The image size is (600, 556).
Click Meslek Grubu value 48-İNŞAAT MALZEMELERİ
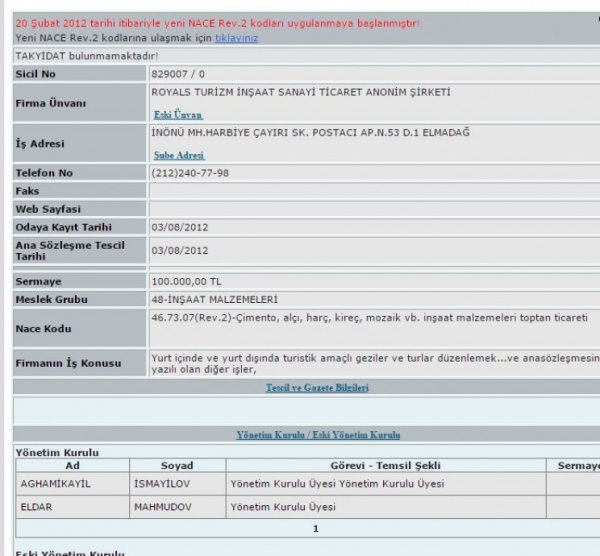(x=215, y=300)
